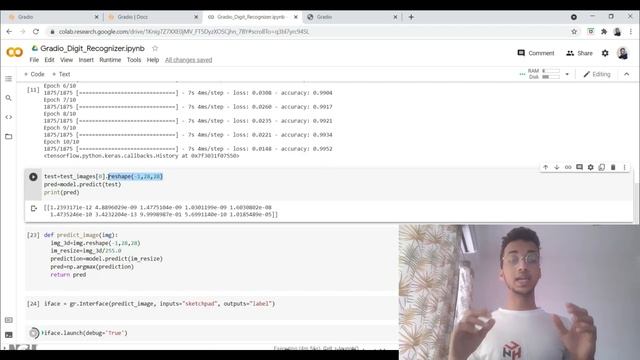Click the pred=model.predict(test) code line
The image size is (640, 360).
82,184
